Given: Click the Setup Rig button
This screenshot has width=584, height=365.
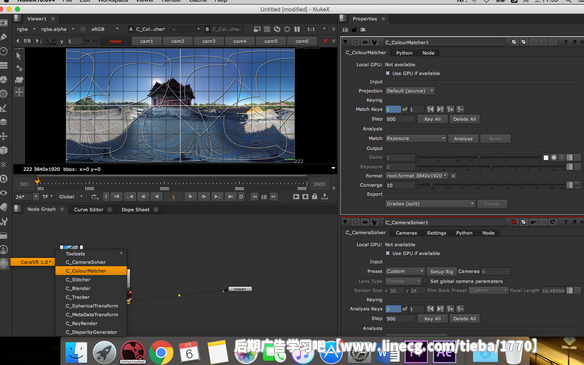Looking at the screenshot, I should (441, 272).
